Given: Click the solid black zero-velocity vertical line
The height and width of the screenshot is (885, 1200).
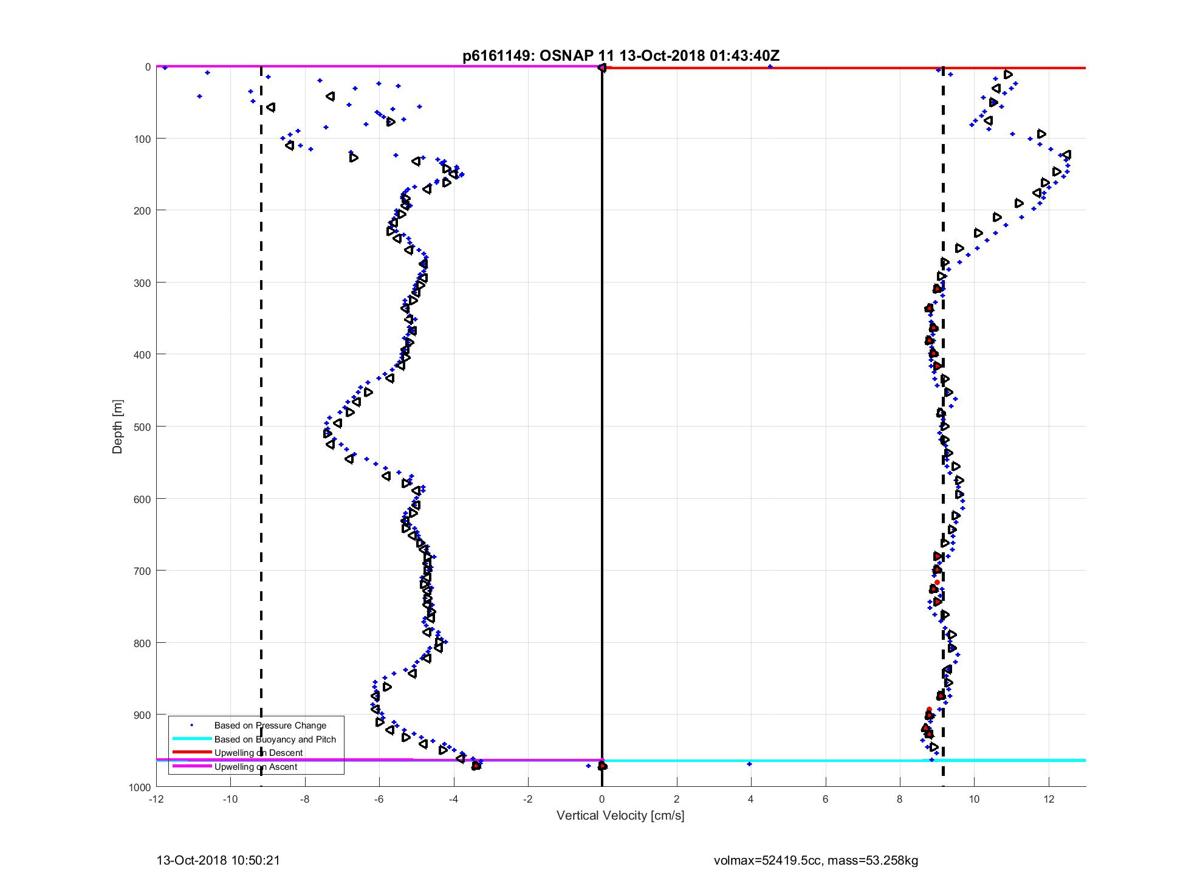Looking at the screenshot, I should [x=602, y=426].
